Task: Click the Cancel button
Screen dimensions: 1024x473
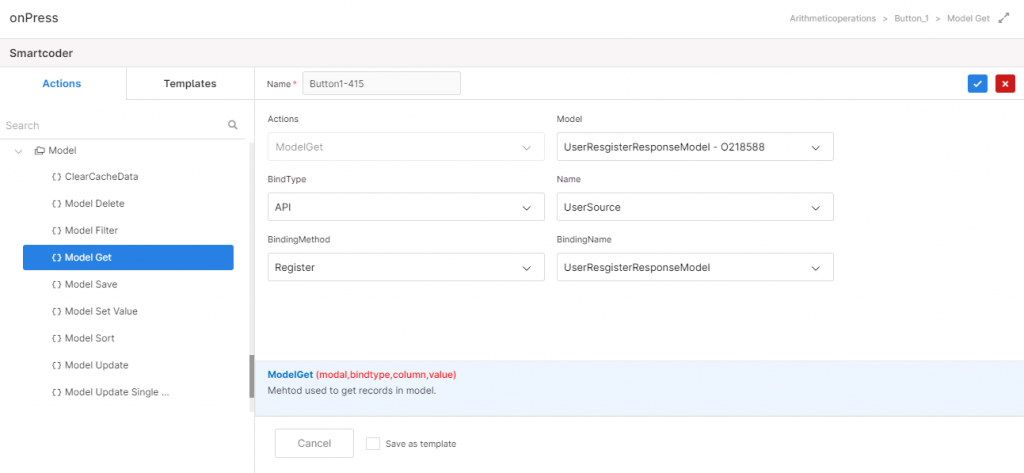Action: (314, 443)
